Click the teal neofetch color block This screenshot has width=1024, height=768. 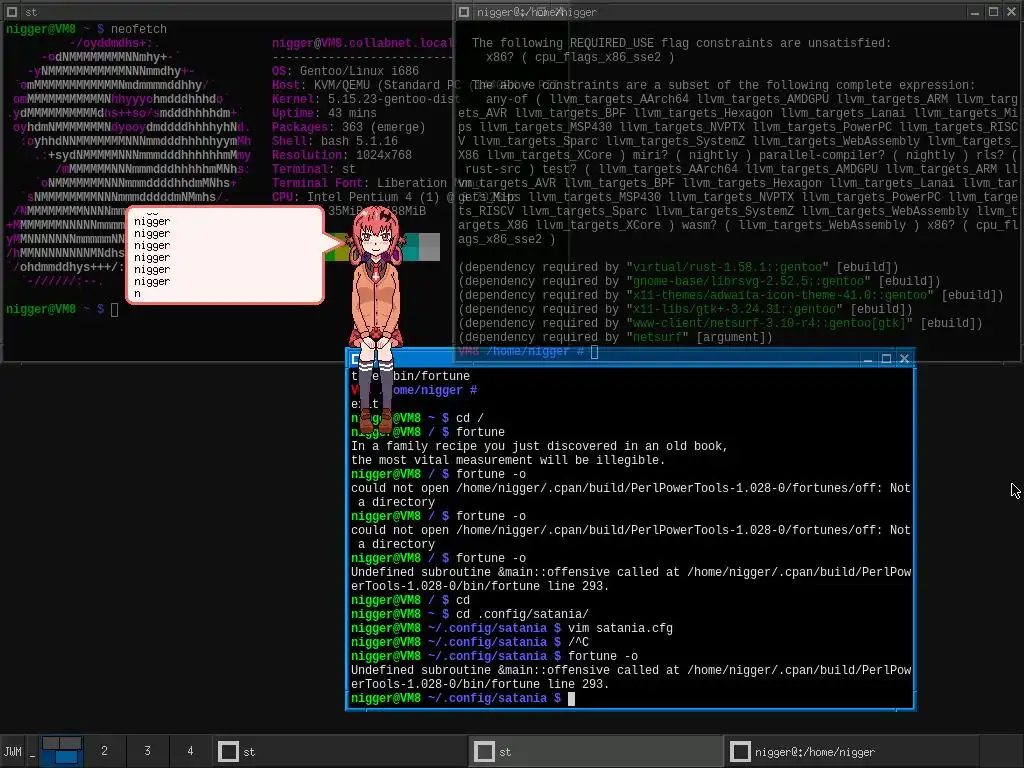click(409, 247)
